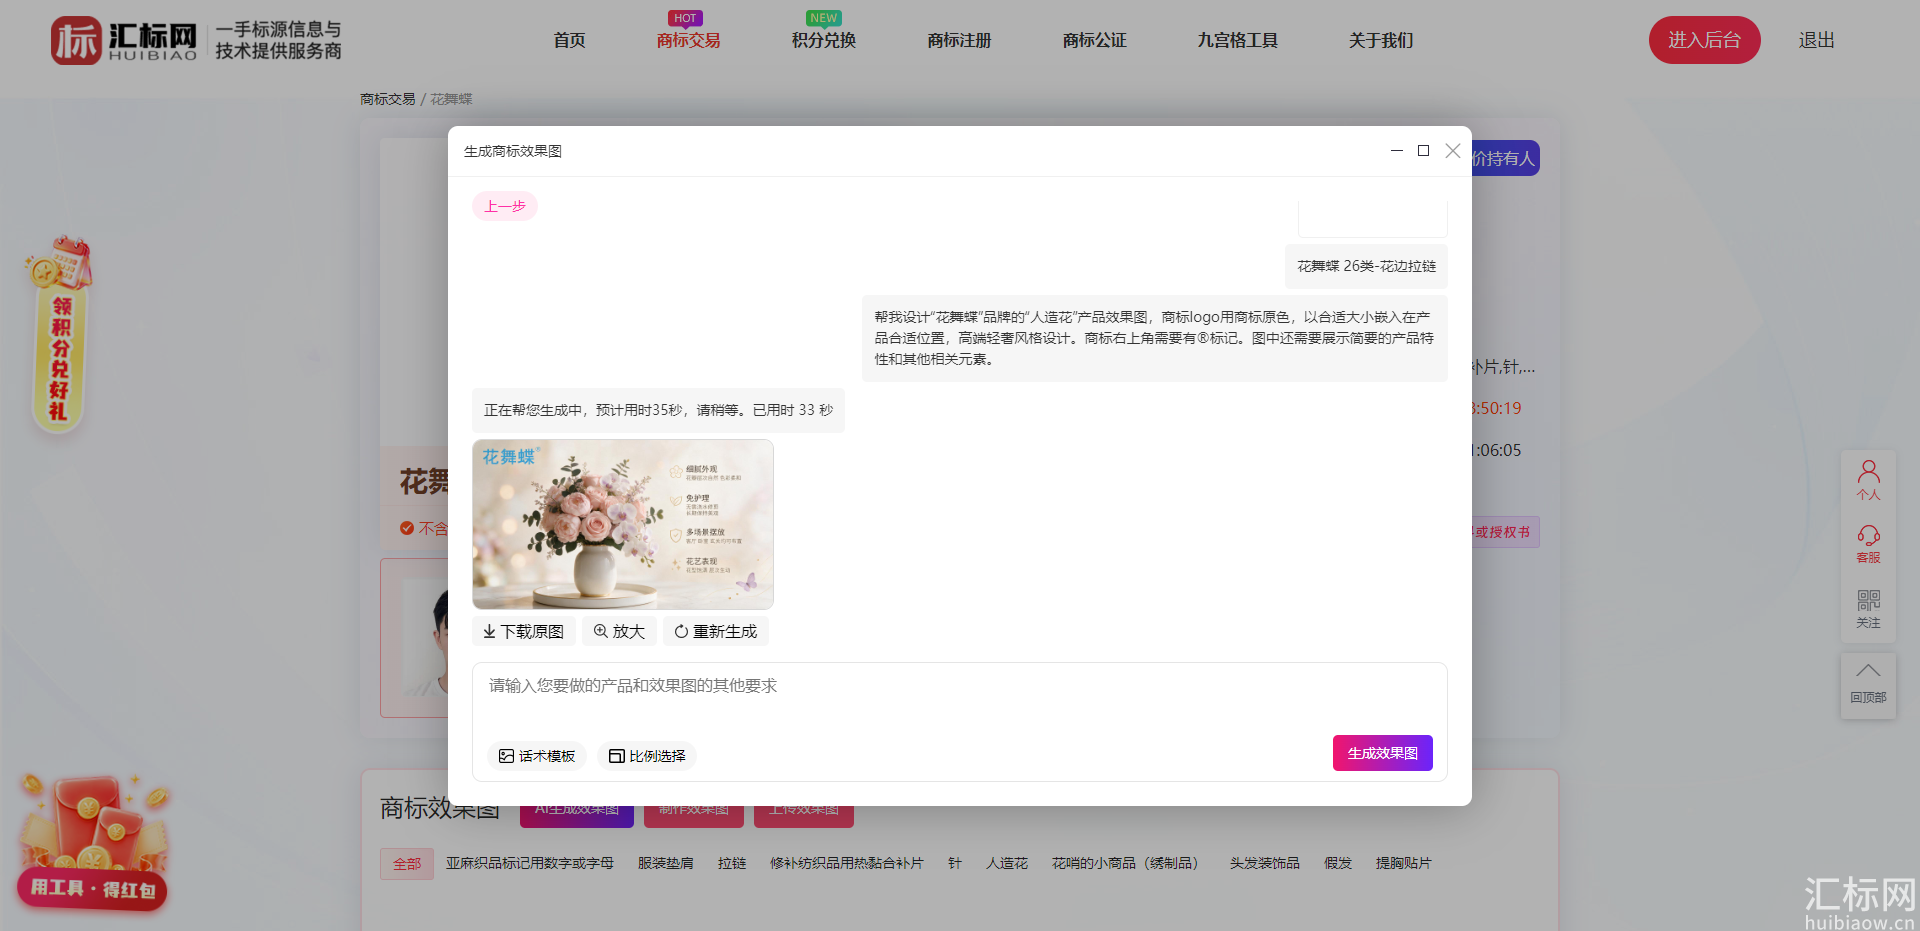Open the 商标交易 navigation menu

click(688, 40)
